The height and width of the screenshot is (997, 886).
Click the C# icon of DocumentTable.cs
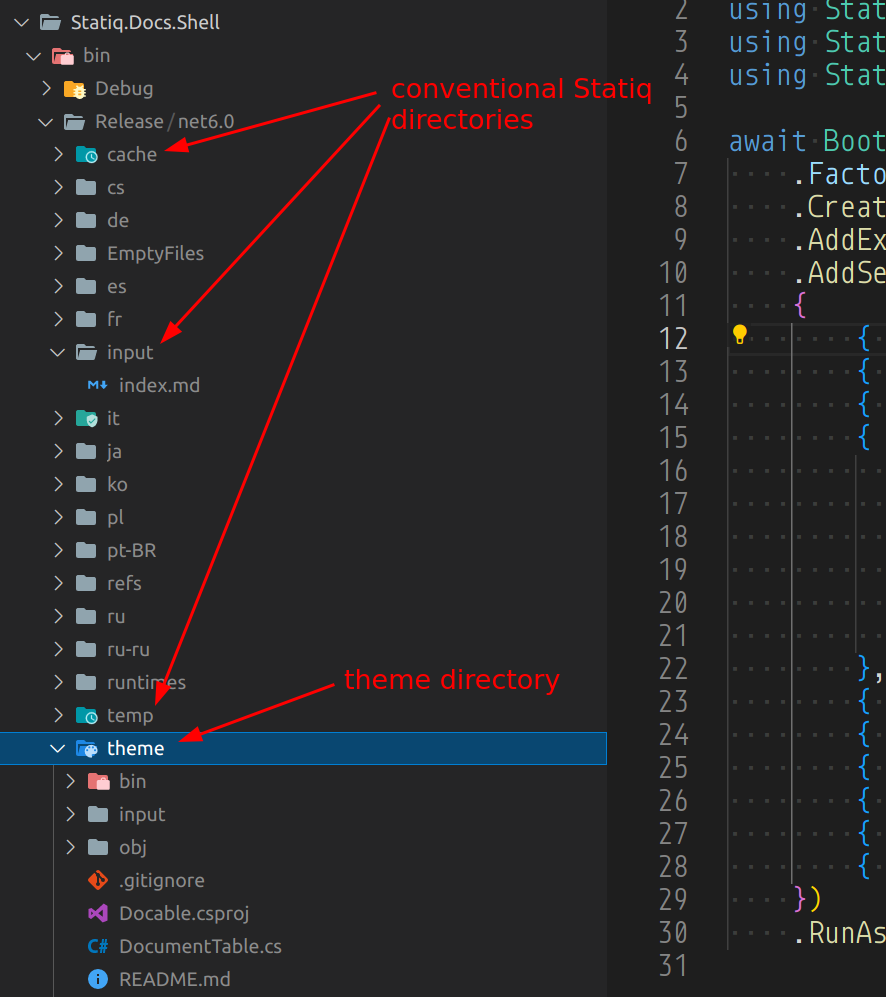[98, 947]
